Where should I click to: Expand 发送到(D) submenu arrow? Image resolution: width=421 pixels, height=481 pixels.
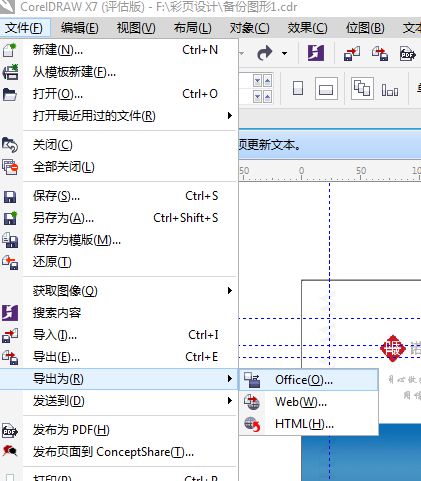pos(229,401)
